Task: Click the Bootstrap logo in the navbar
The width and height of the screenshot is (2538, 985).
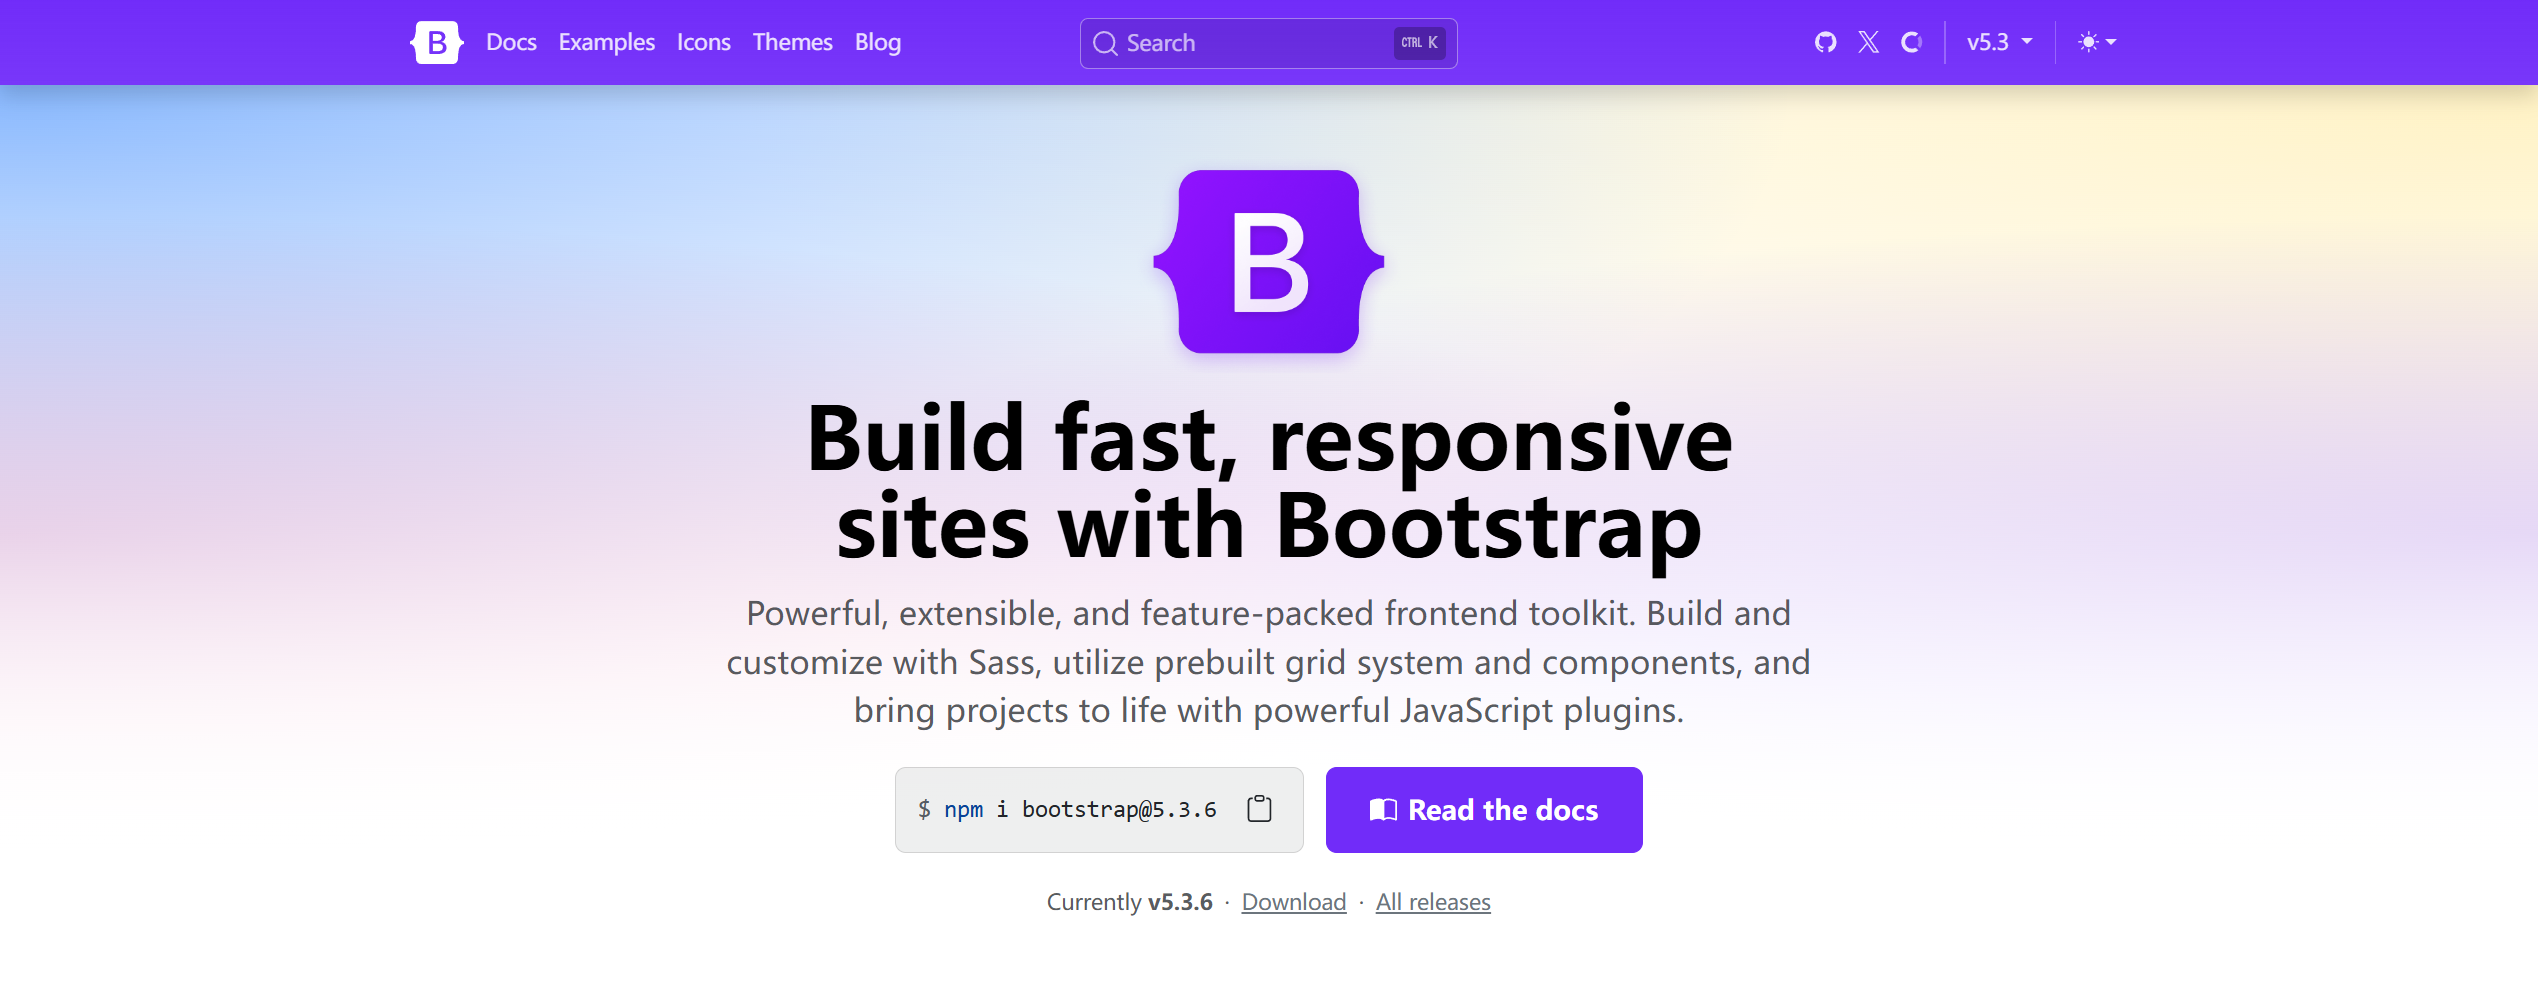Action: pos(436,42)
